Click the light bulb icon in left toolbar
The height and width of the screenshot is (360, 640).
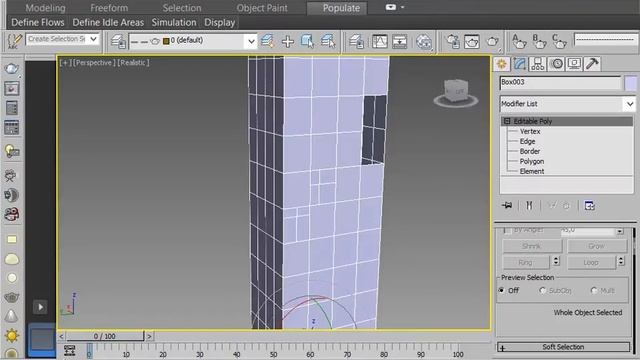point(12,151)
